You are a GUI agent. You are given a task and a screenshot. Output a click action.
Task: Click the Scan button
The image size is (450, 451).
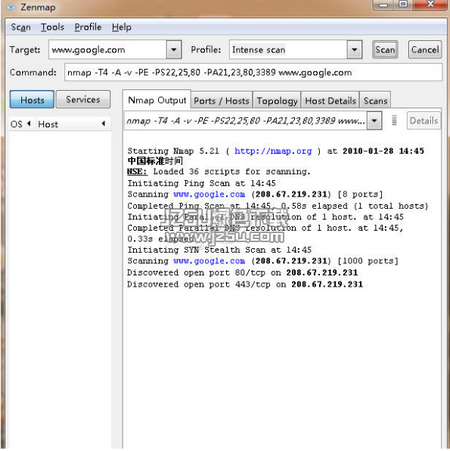point(385,50)
